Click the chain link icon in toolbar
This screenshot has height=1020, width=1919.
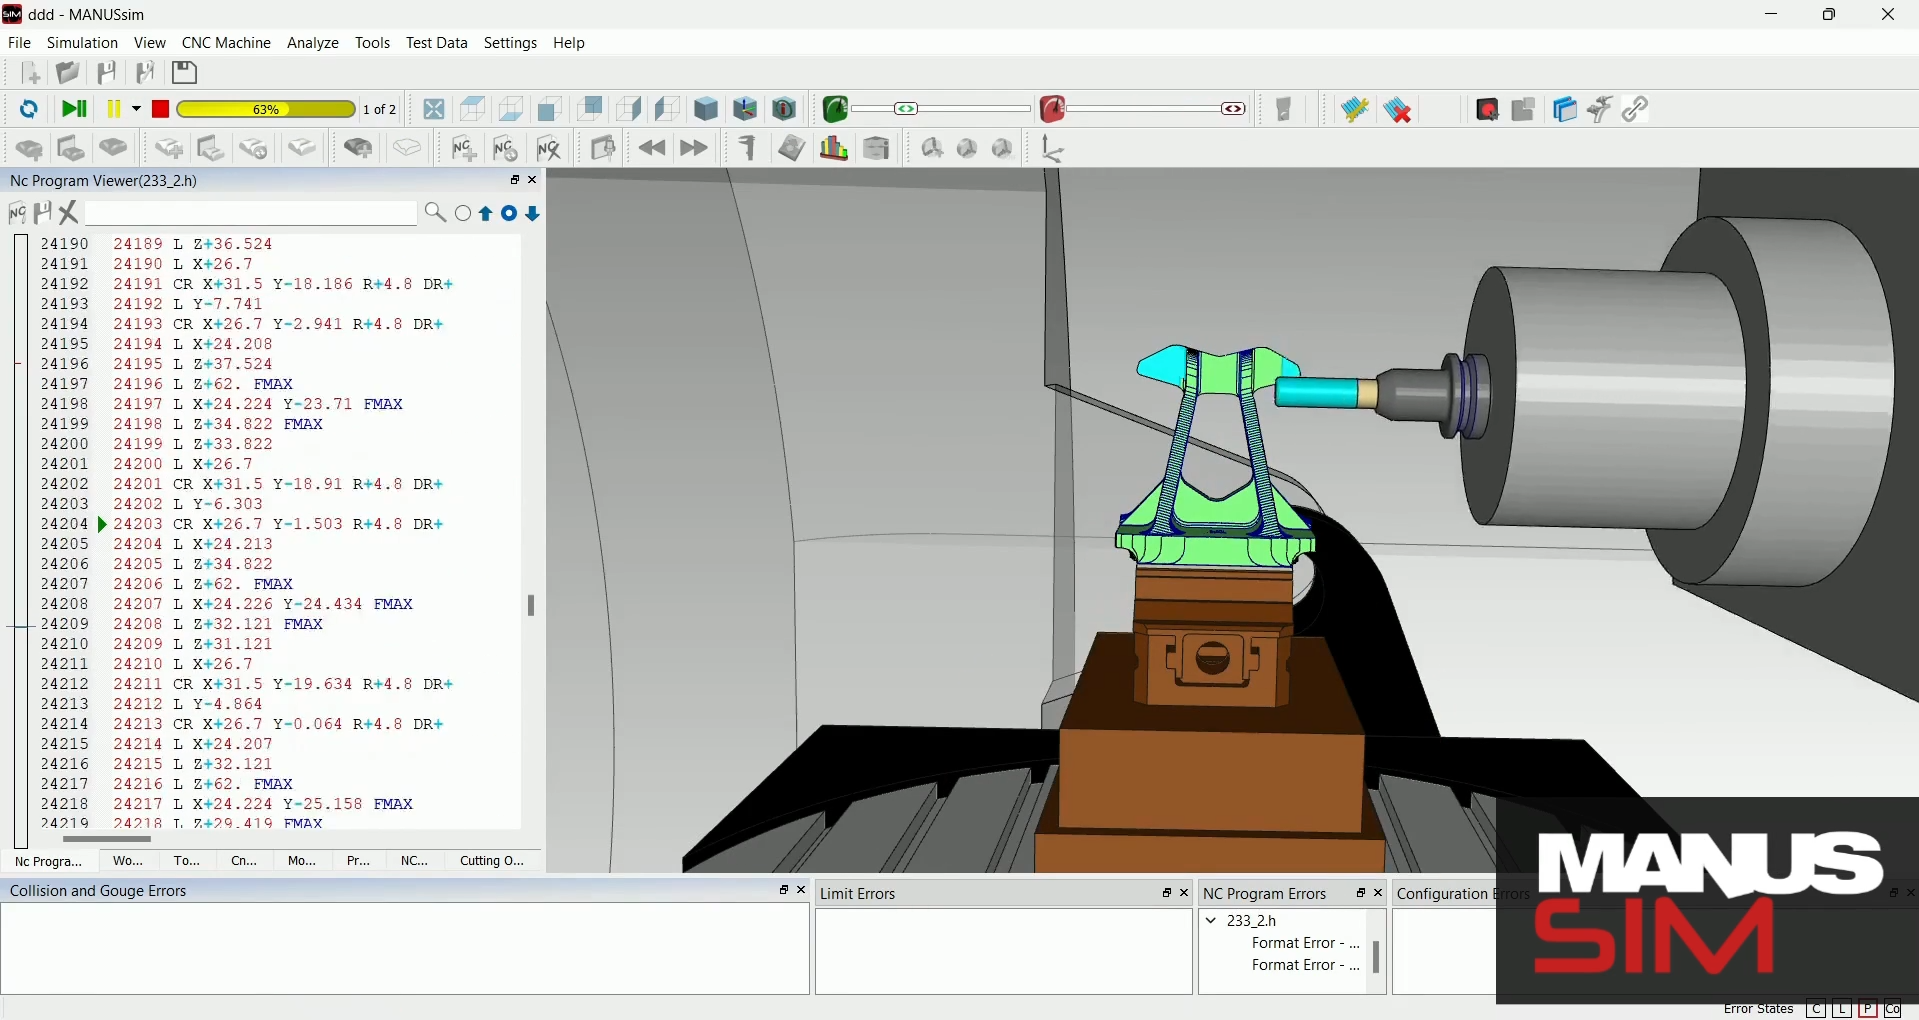pyautogui.click(x=1636, y=109)
